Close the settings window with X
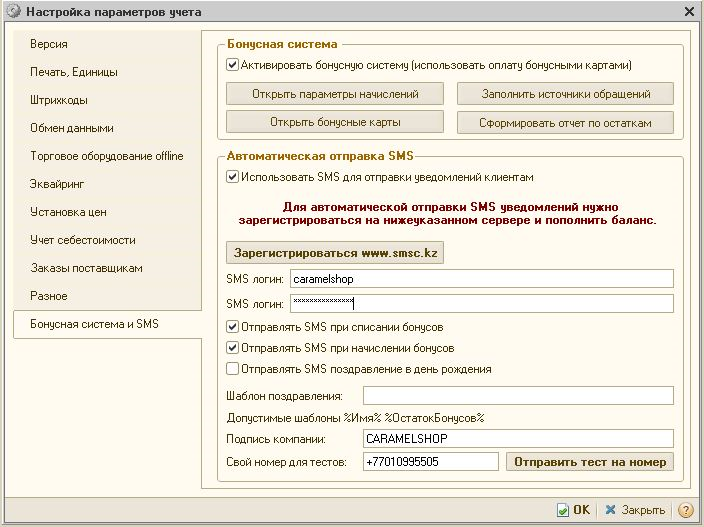The image size is (704, 527). pyautogui.click(x=689, y=12)
